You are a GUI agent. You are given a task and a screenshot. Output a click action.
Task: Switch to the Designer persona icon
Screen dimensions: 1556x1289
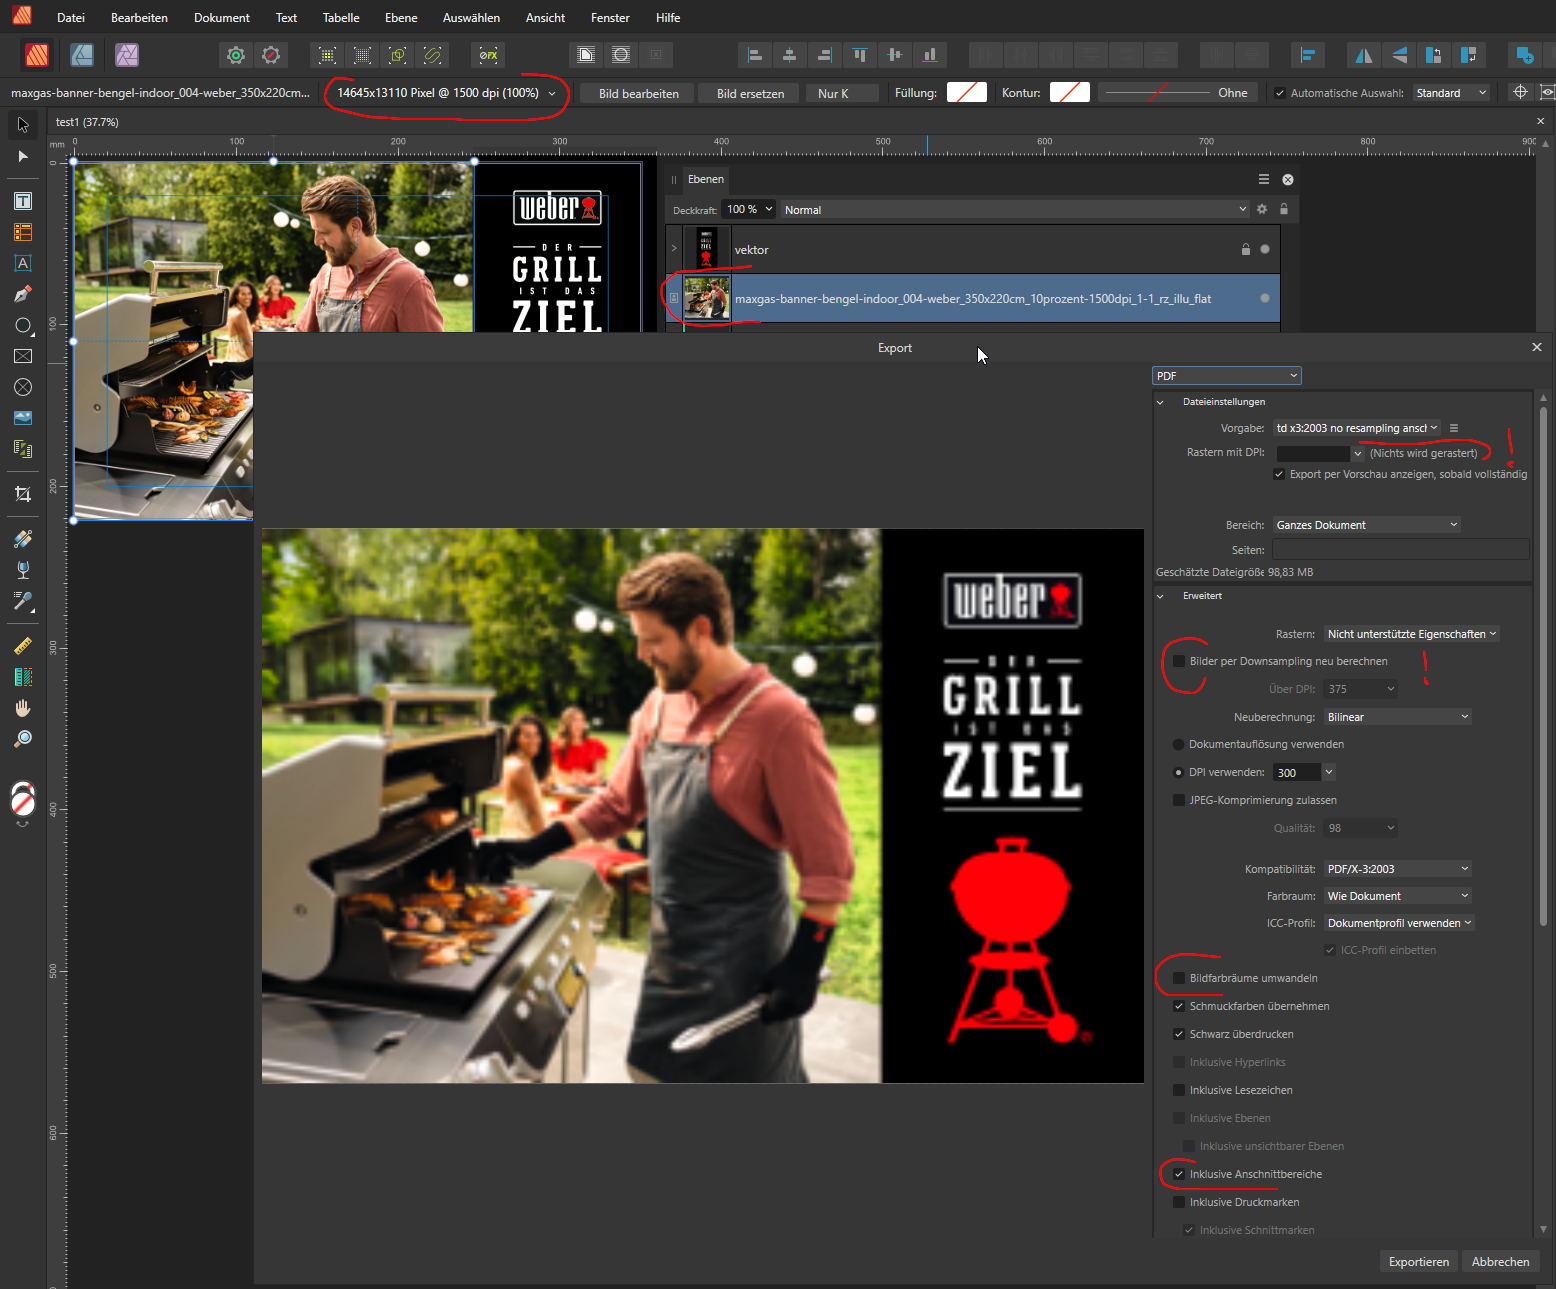coord(82,55)
